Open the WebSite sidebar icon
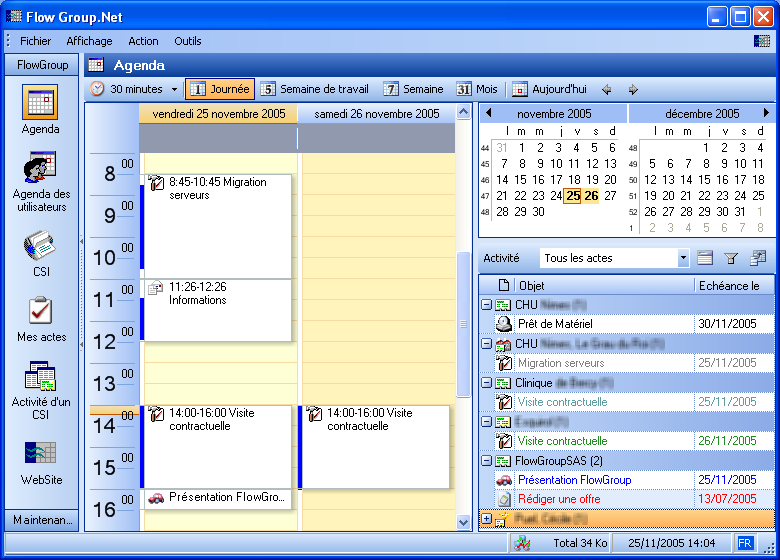780x560 pixels. (40, 455)
